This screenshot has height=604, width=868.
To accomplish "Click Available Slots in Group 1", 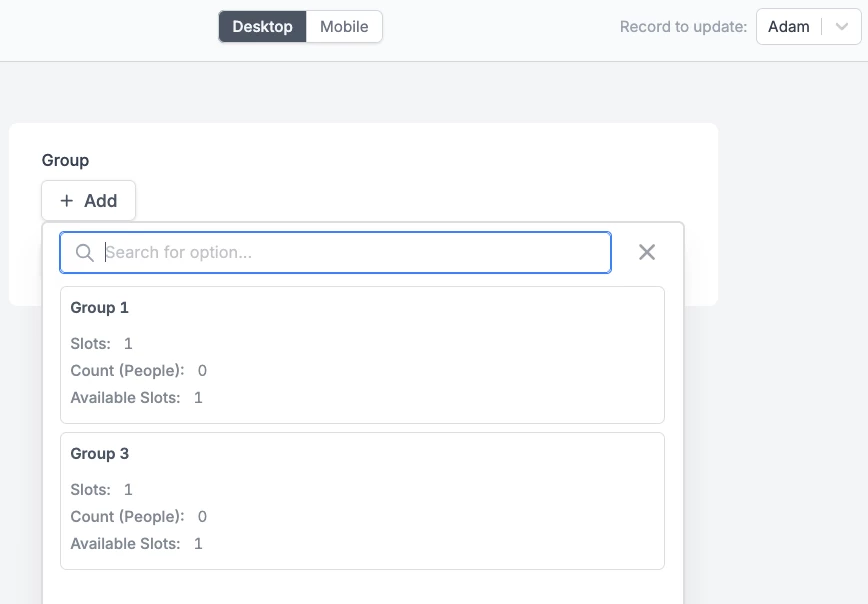I will [125, 397].
